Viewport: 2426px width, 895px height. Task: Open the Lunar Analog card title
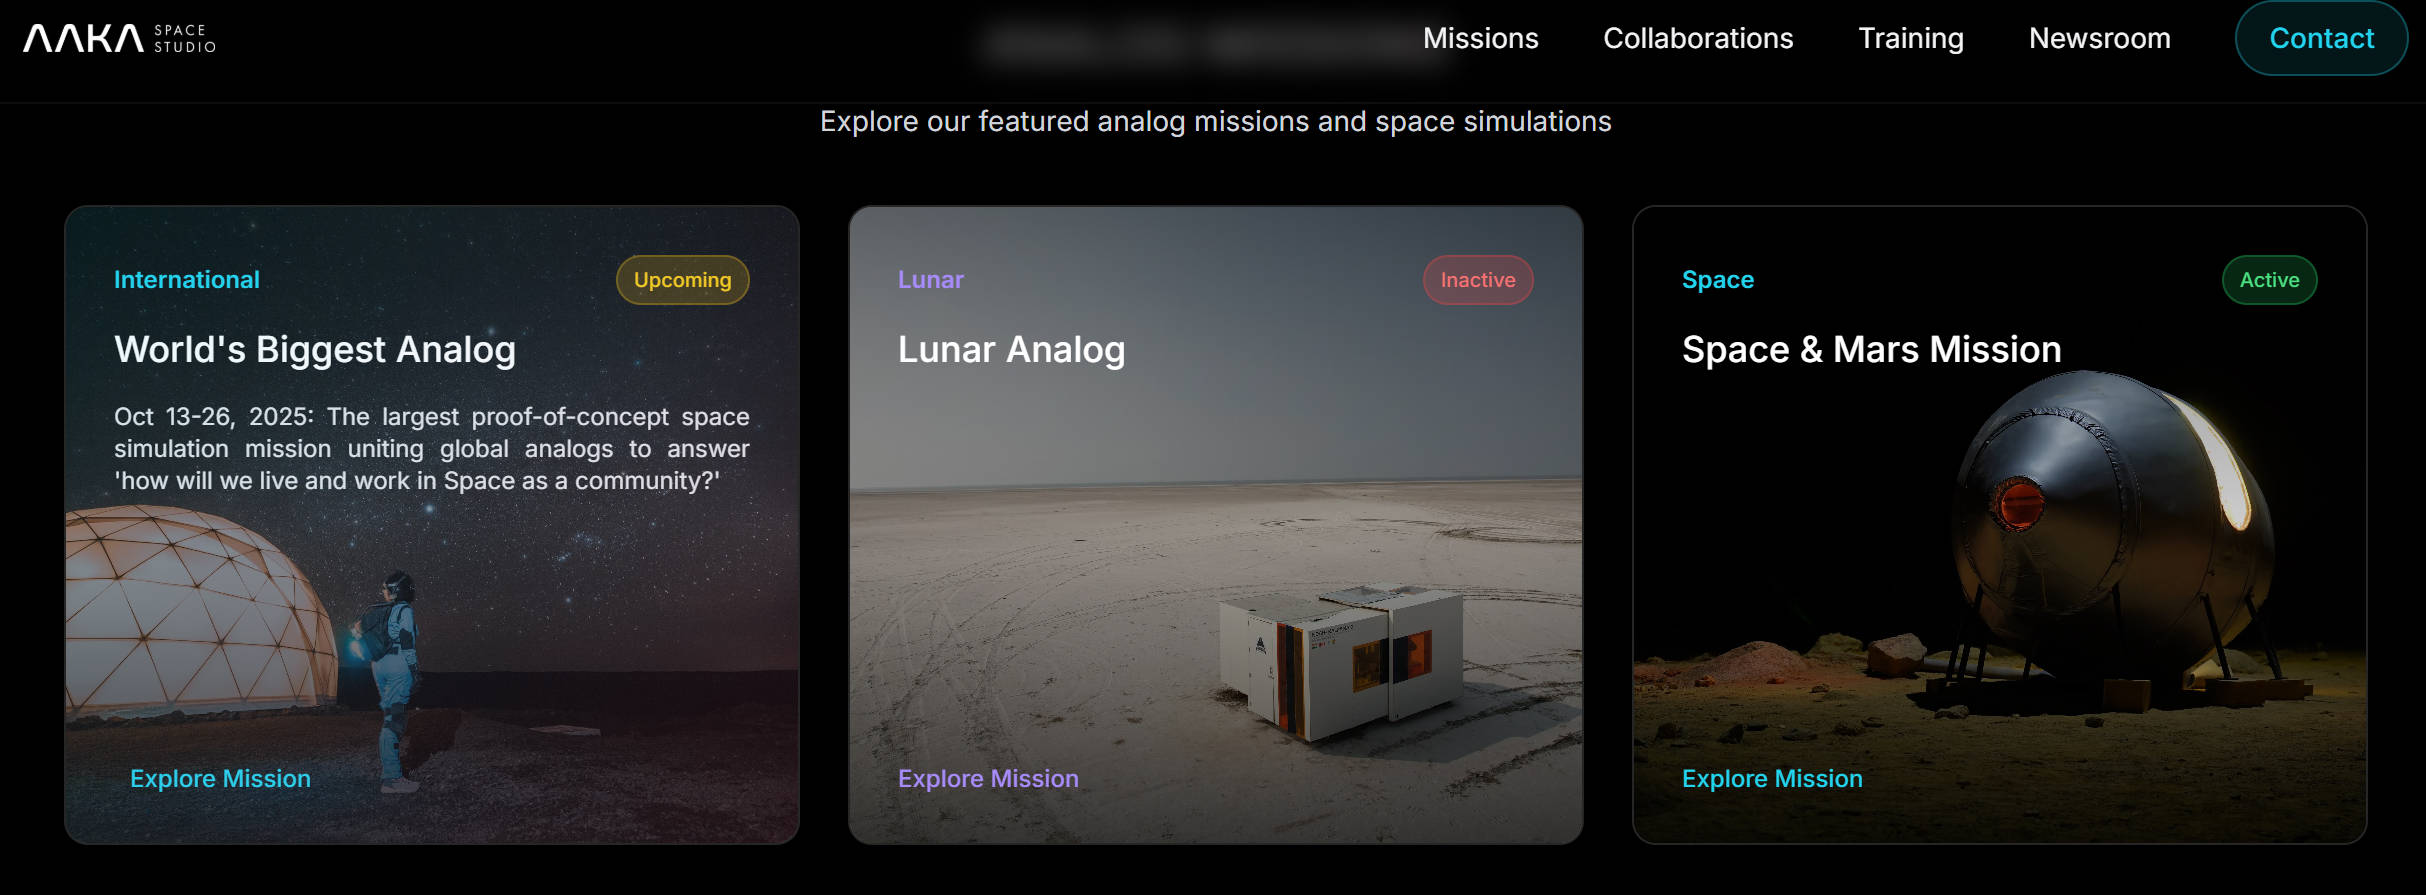coord(1012,350)
